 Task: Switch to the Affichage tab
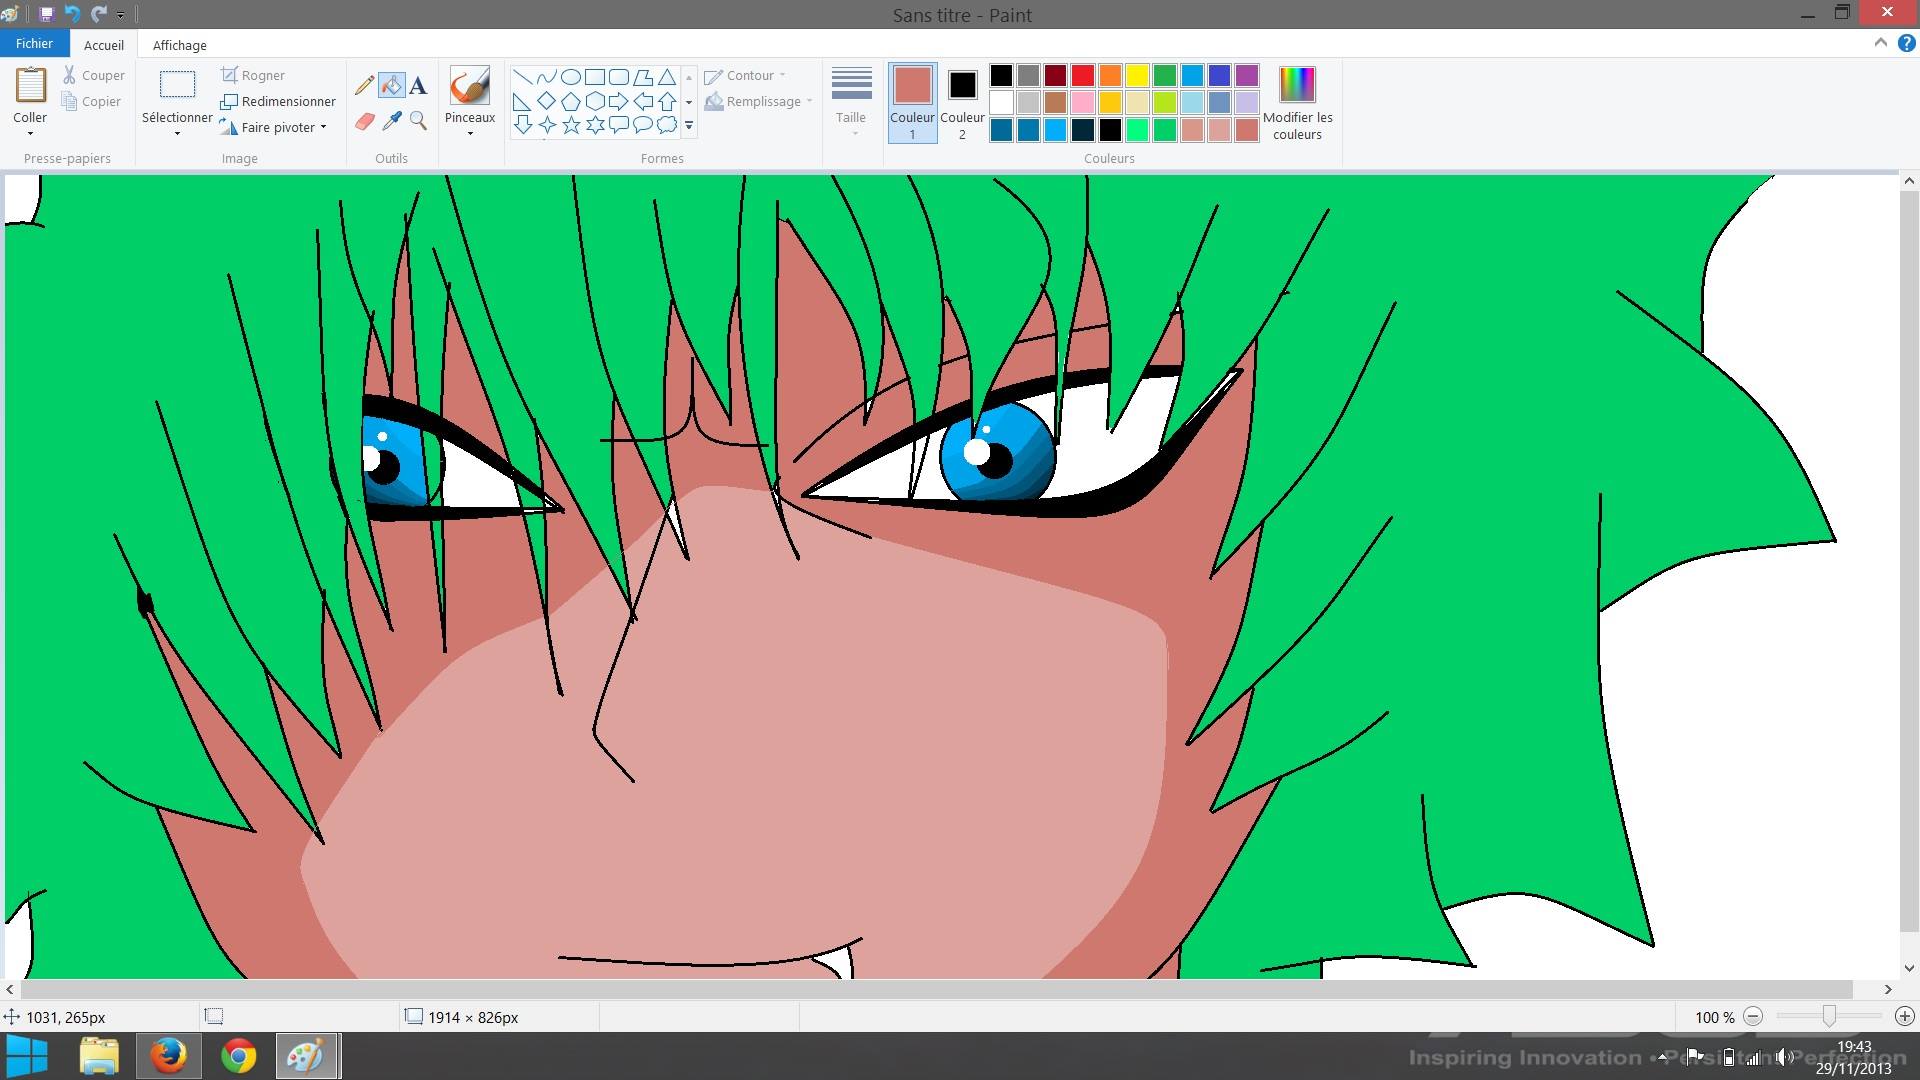point(179,45)
